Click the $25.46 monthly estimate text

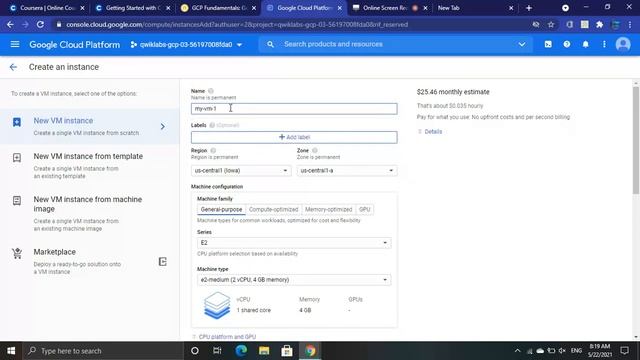pyautogui.click(x=453, y=92)
